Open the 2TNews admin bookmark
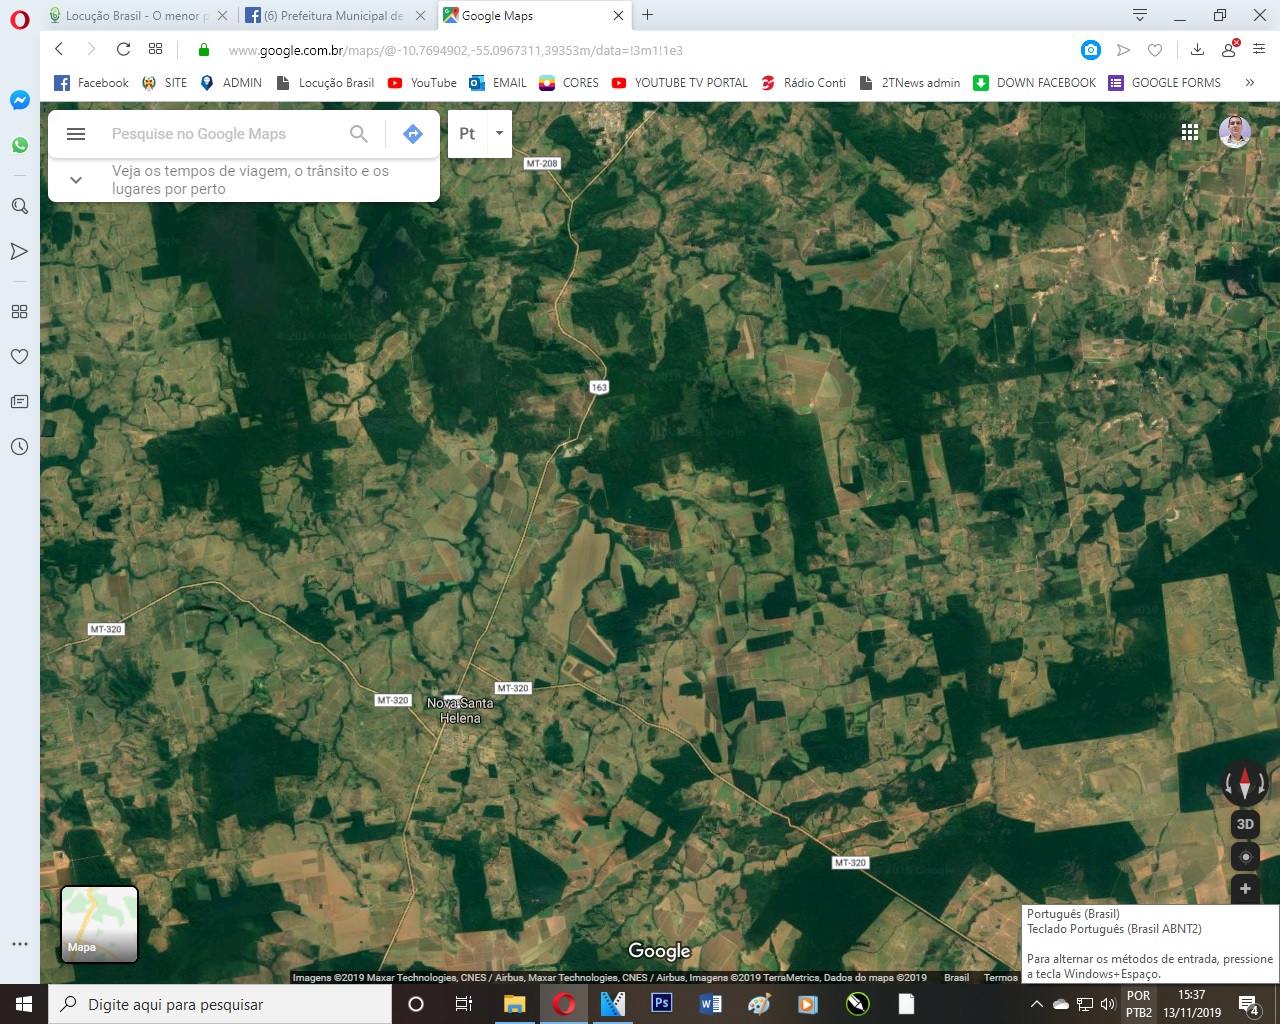Screen dimensions: 1280x1024 (910, 83)
